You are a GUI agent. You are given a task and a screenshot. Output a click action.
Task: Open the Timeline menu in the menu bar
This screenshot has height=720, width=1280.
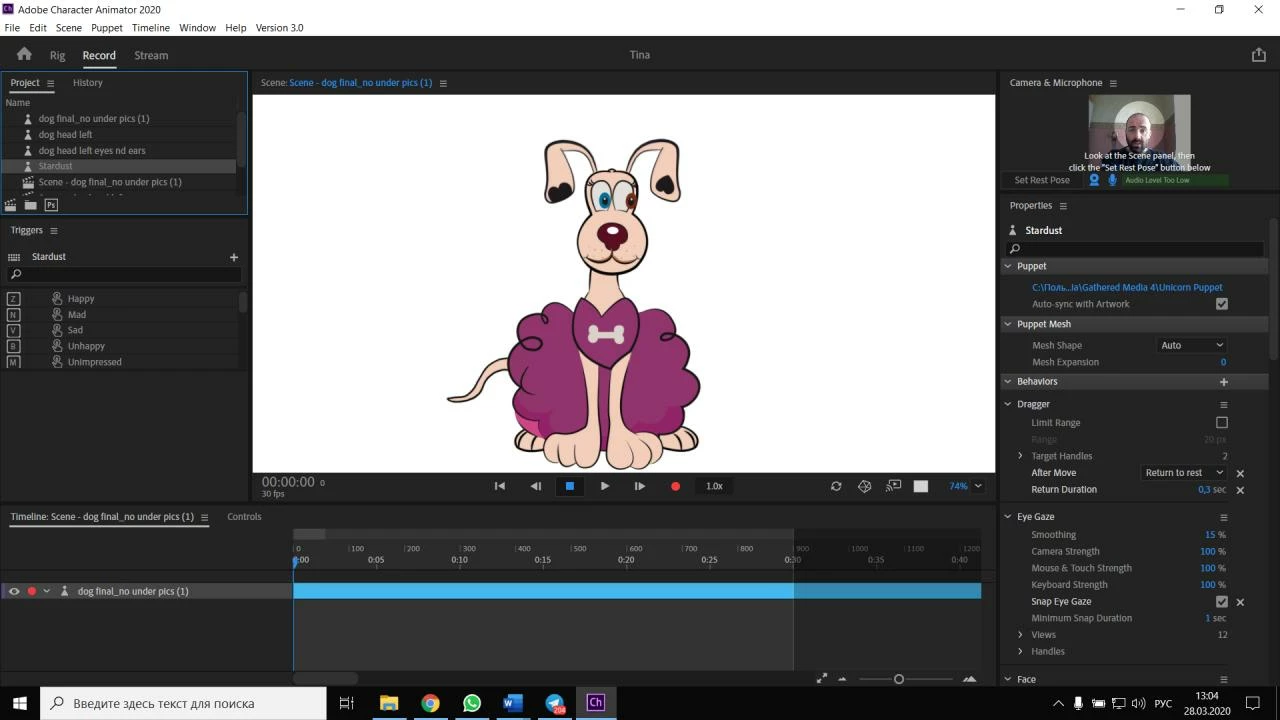[x=151, y=28]
